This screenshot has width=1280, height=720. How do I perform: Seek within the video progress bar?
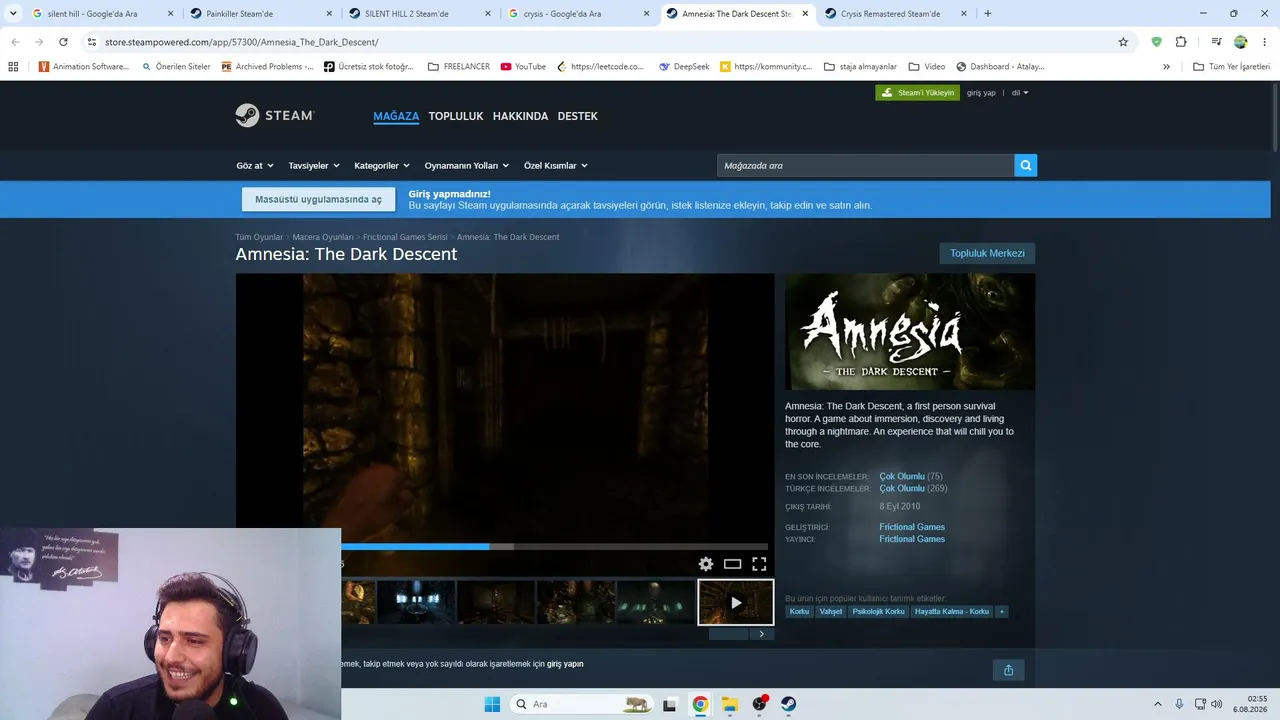555,546
